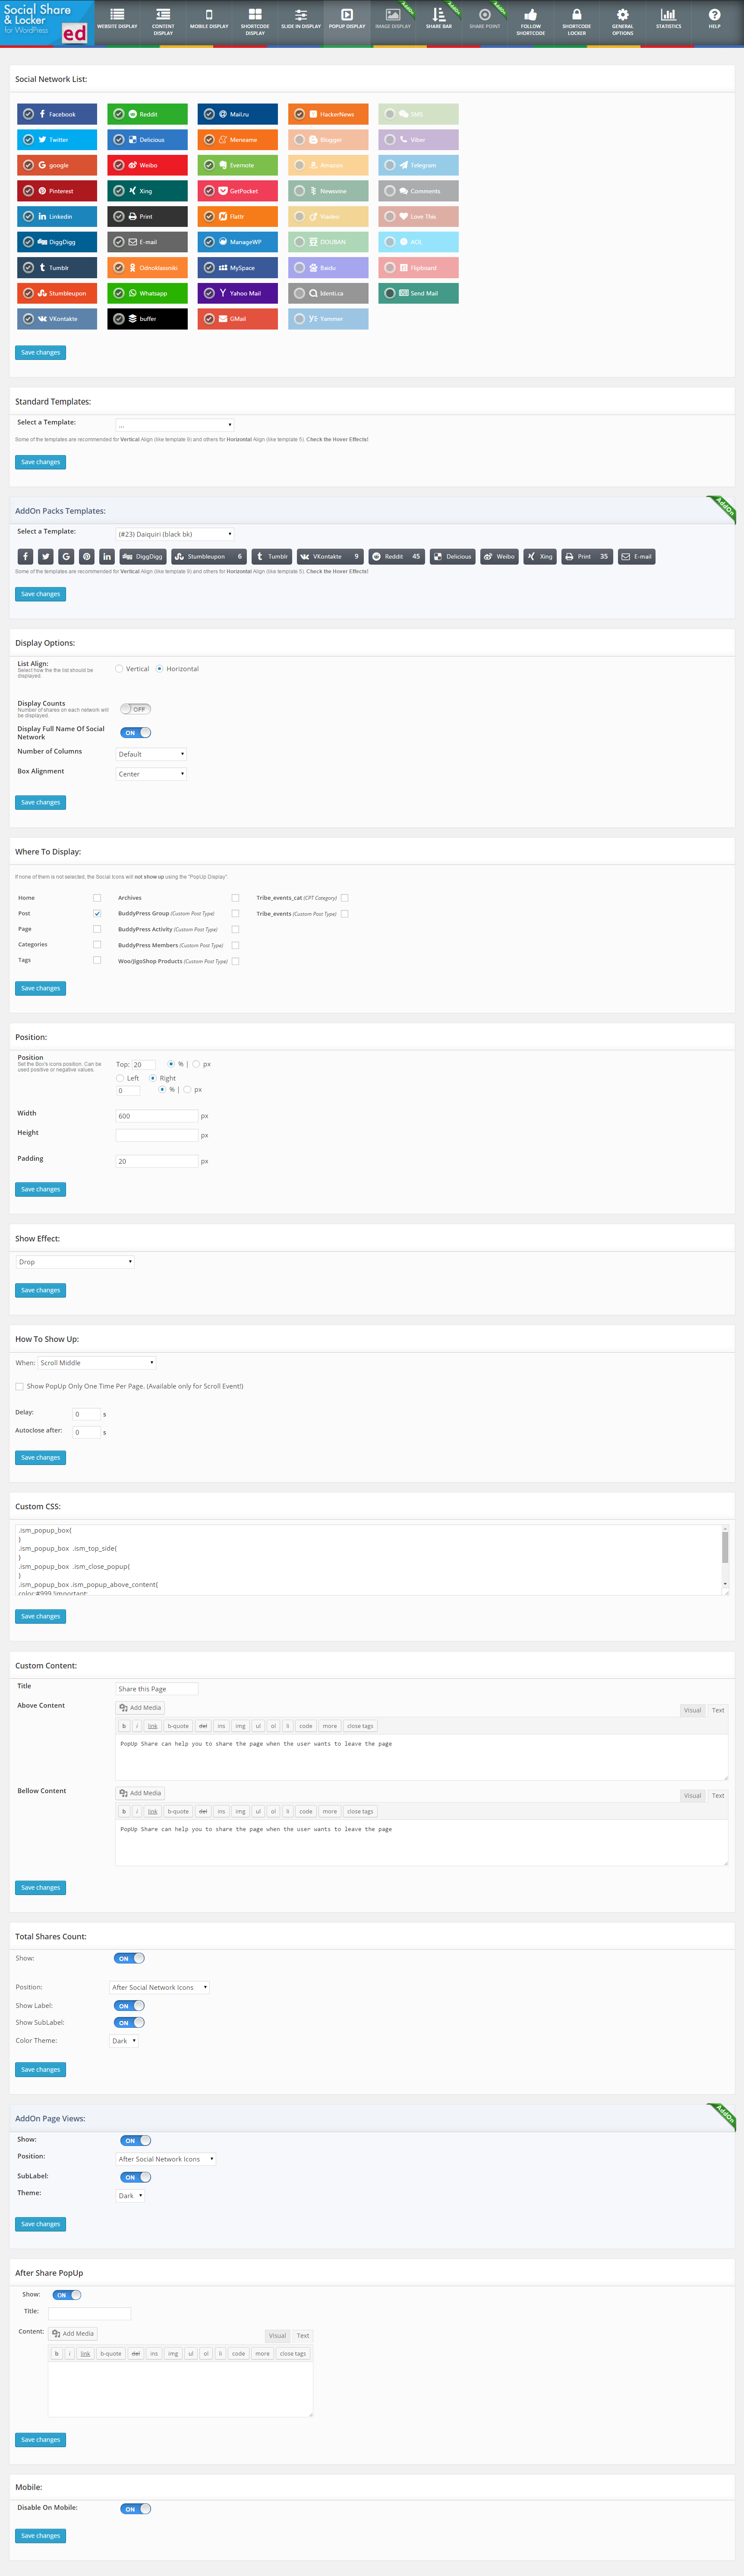Click the DiggDigg preview share button
The height and width of the screenshot is (2576, 744).
pyautogui.click(x=142, y=556)
